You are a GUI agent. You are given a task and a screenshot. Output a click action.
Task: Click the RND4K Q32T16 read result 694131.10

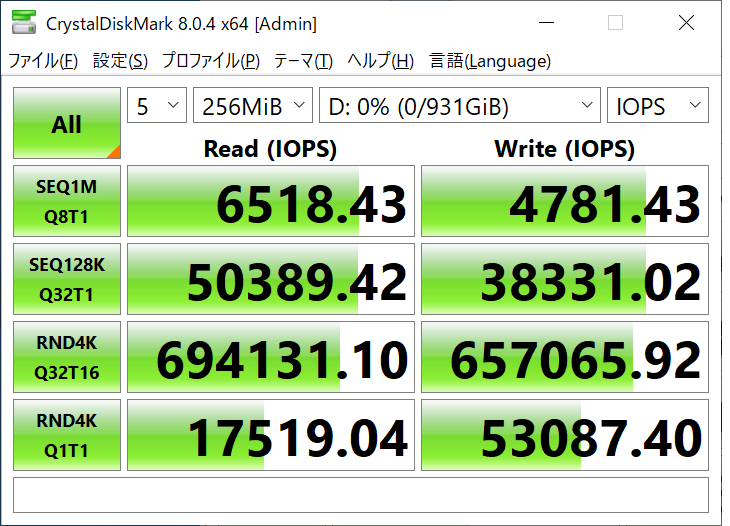[271, 357]
